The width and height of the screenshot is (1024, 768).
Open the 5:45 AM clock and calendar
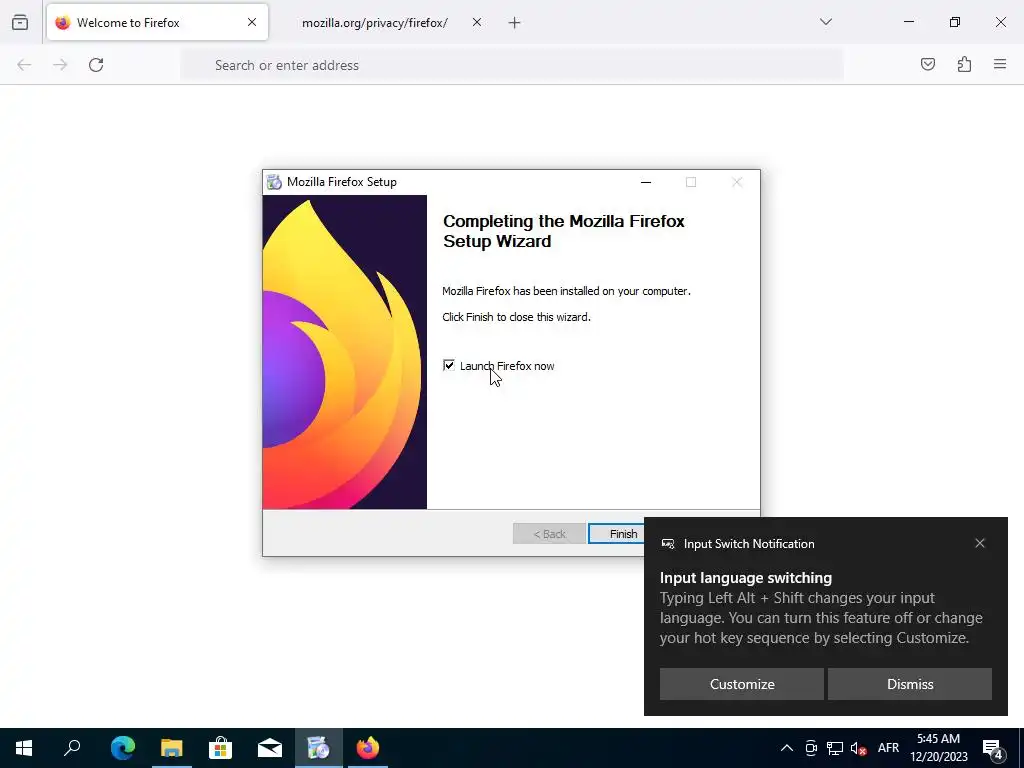(x=939, y=748)
